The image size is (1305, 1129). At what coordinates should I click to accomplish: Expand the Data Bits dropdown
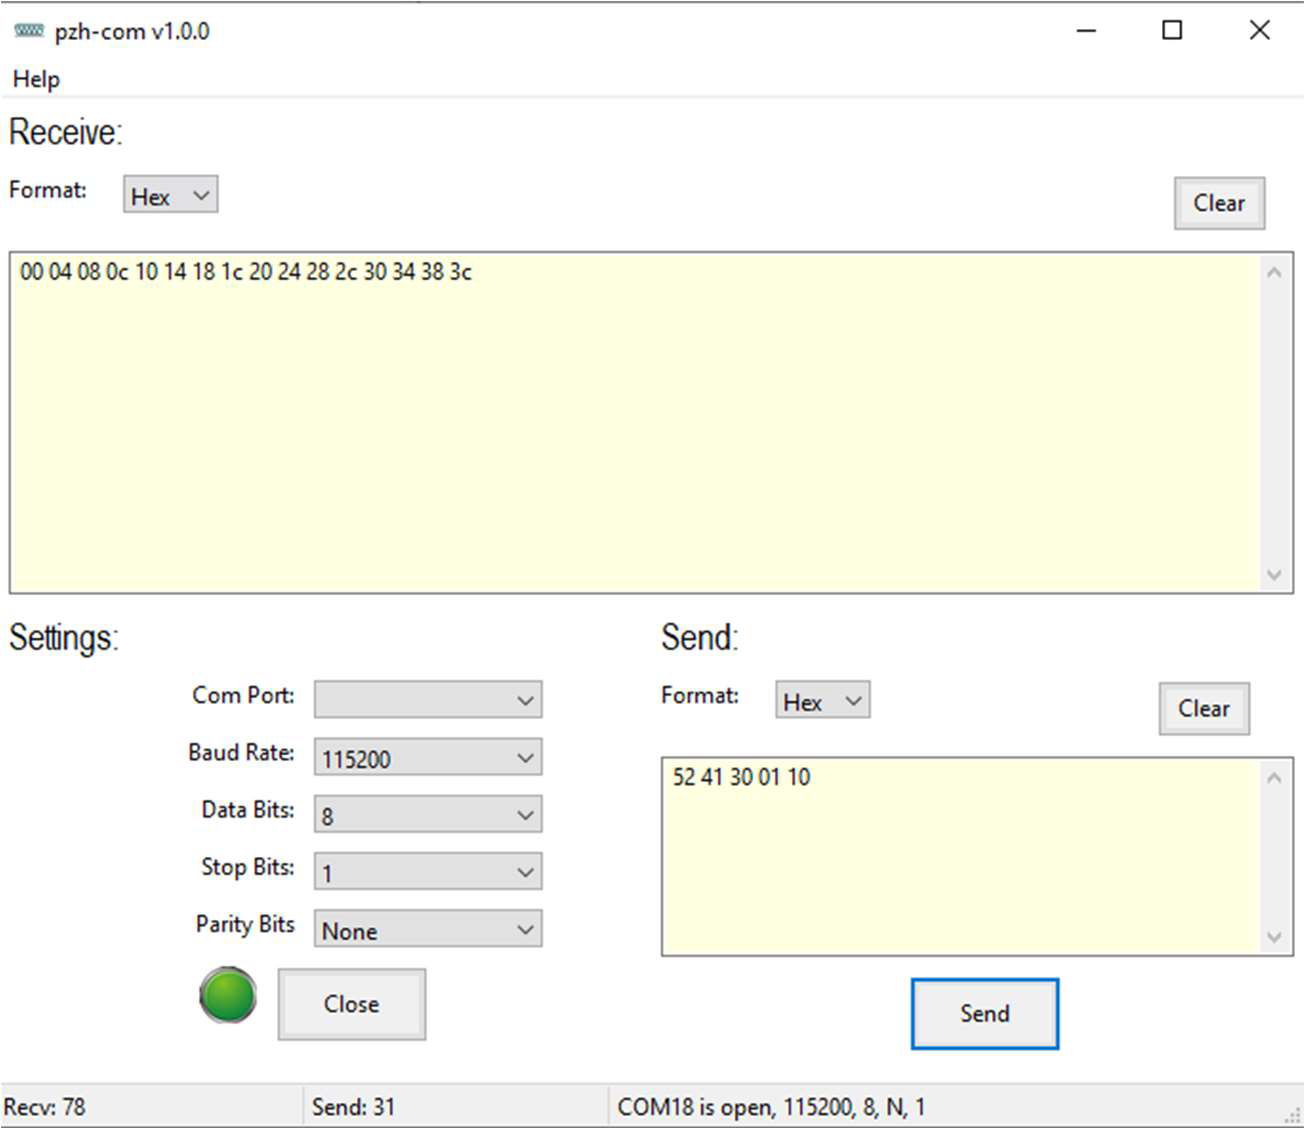pos(428,815)
